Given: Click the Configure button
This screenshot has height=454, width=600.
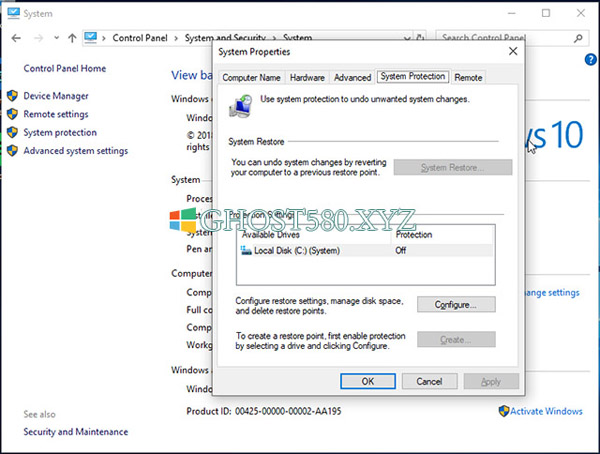Looking at the screenshot, I should coord(456,305).
